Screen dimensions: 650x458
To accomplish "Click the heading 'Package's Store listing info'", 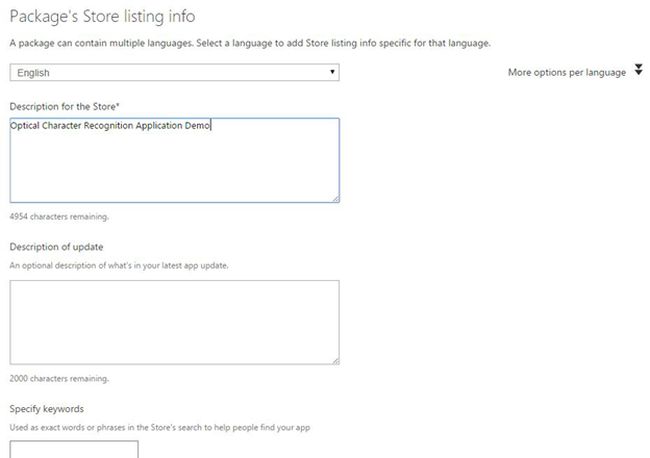I will (102, 17).
